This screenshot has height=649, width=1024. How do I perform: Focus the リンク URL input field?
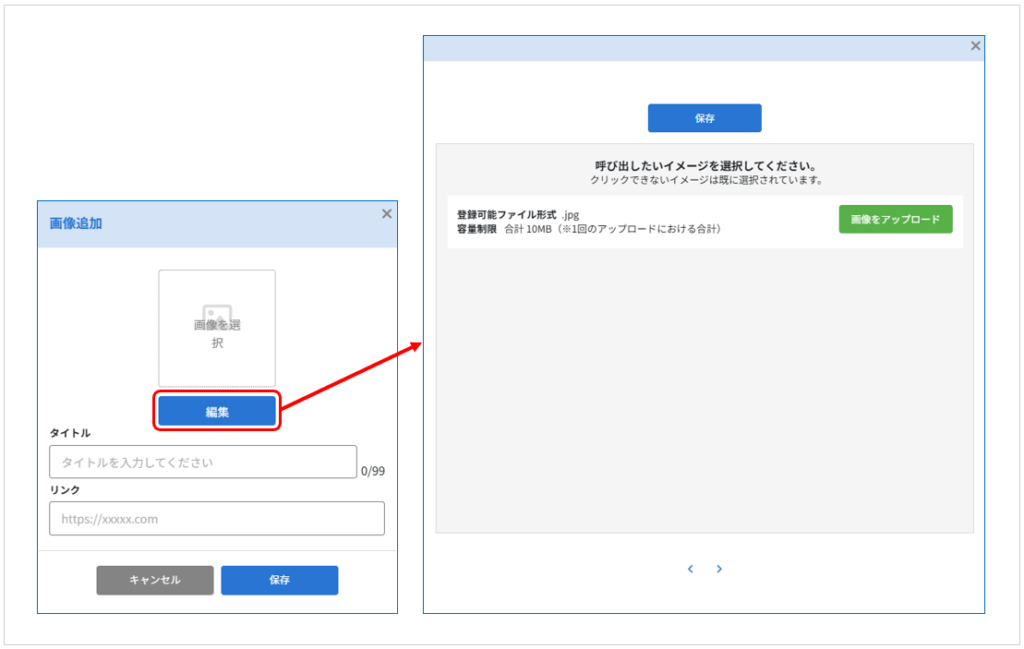217,519
